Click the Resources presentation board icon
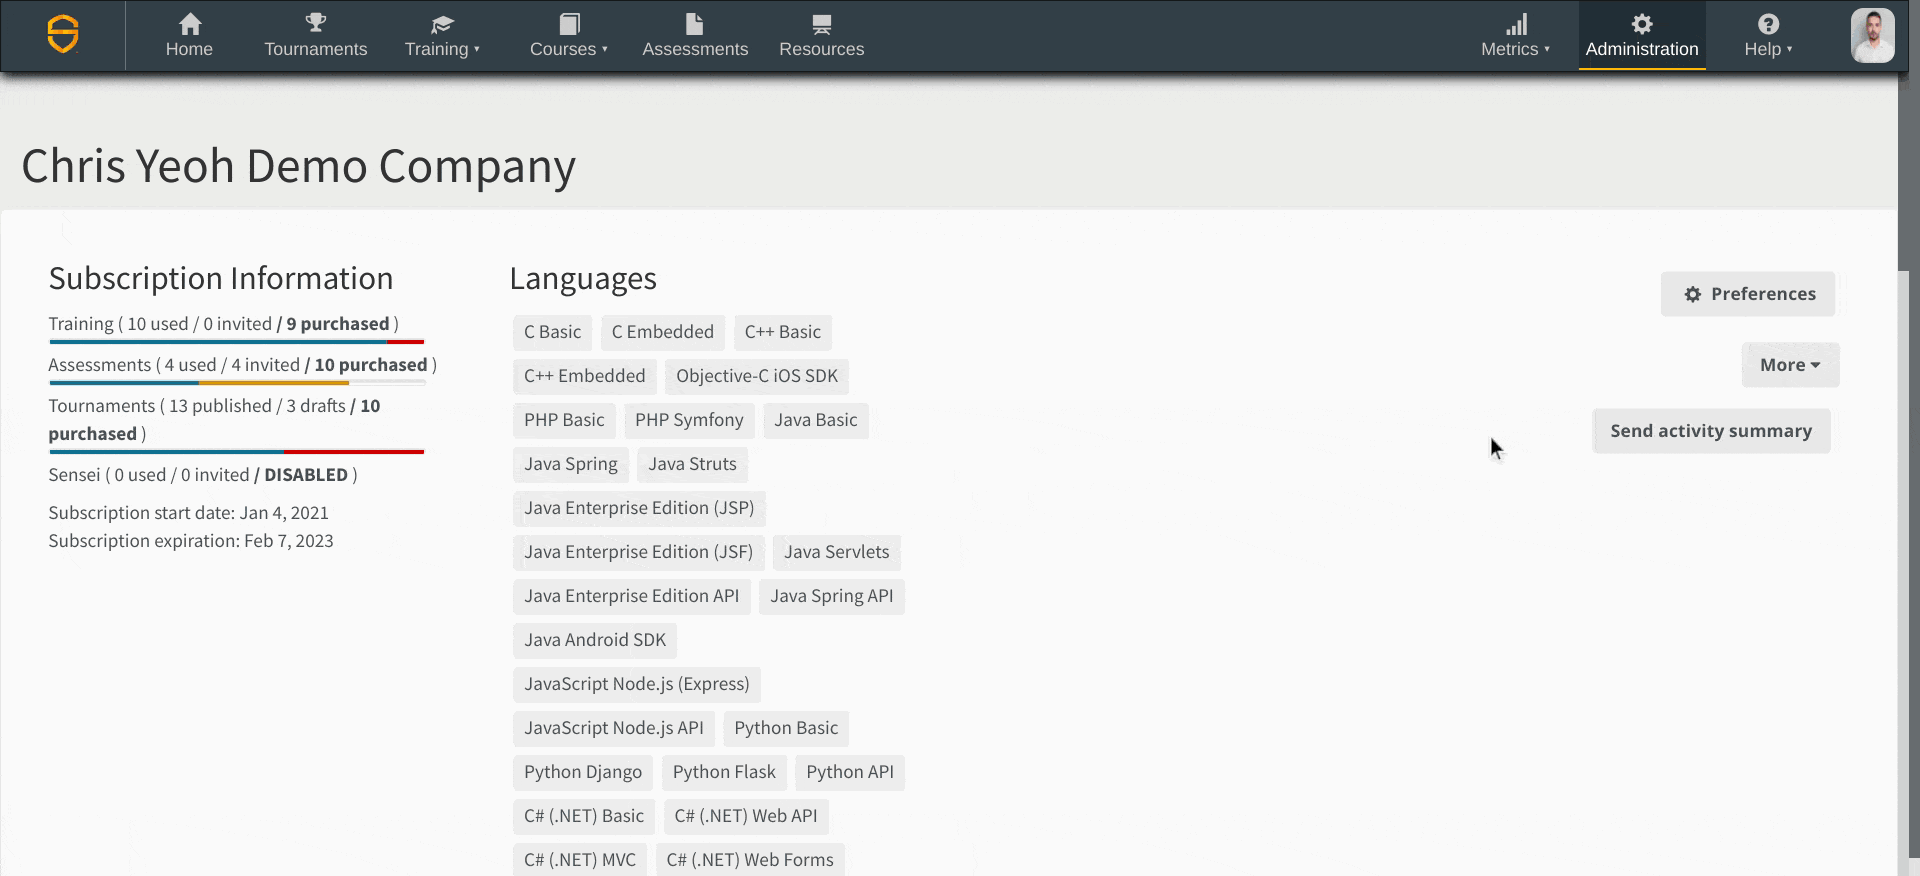The height and width of the screenshot is (876, 1920). click(x=822, y=24)
